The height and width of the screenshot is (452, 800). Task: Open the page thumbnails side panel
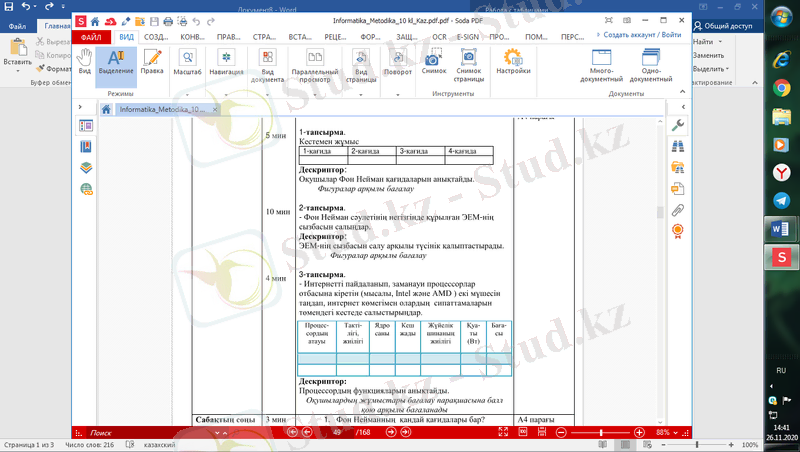[86, 127]
